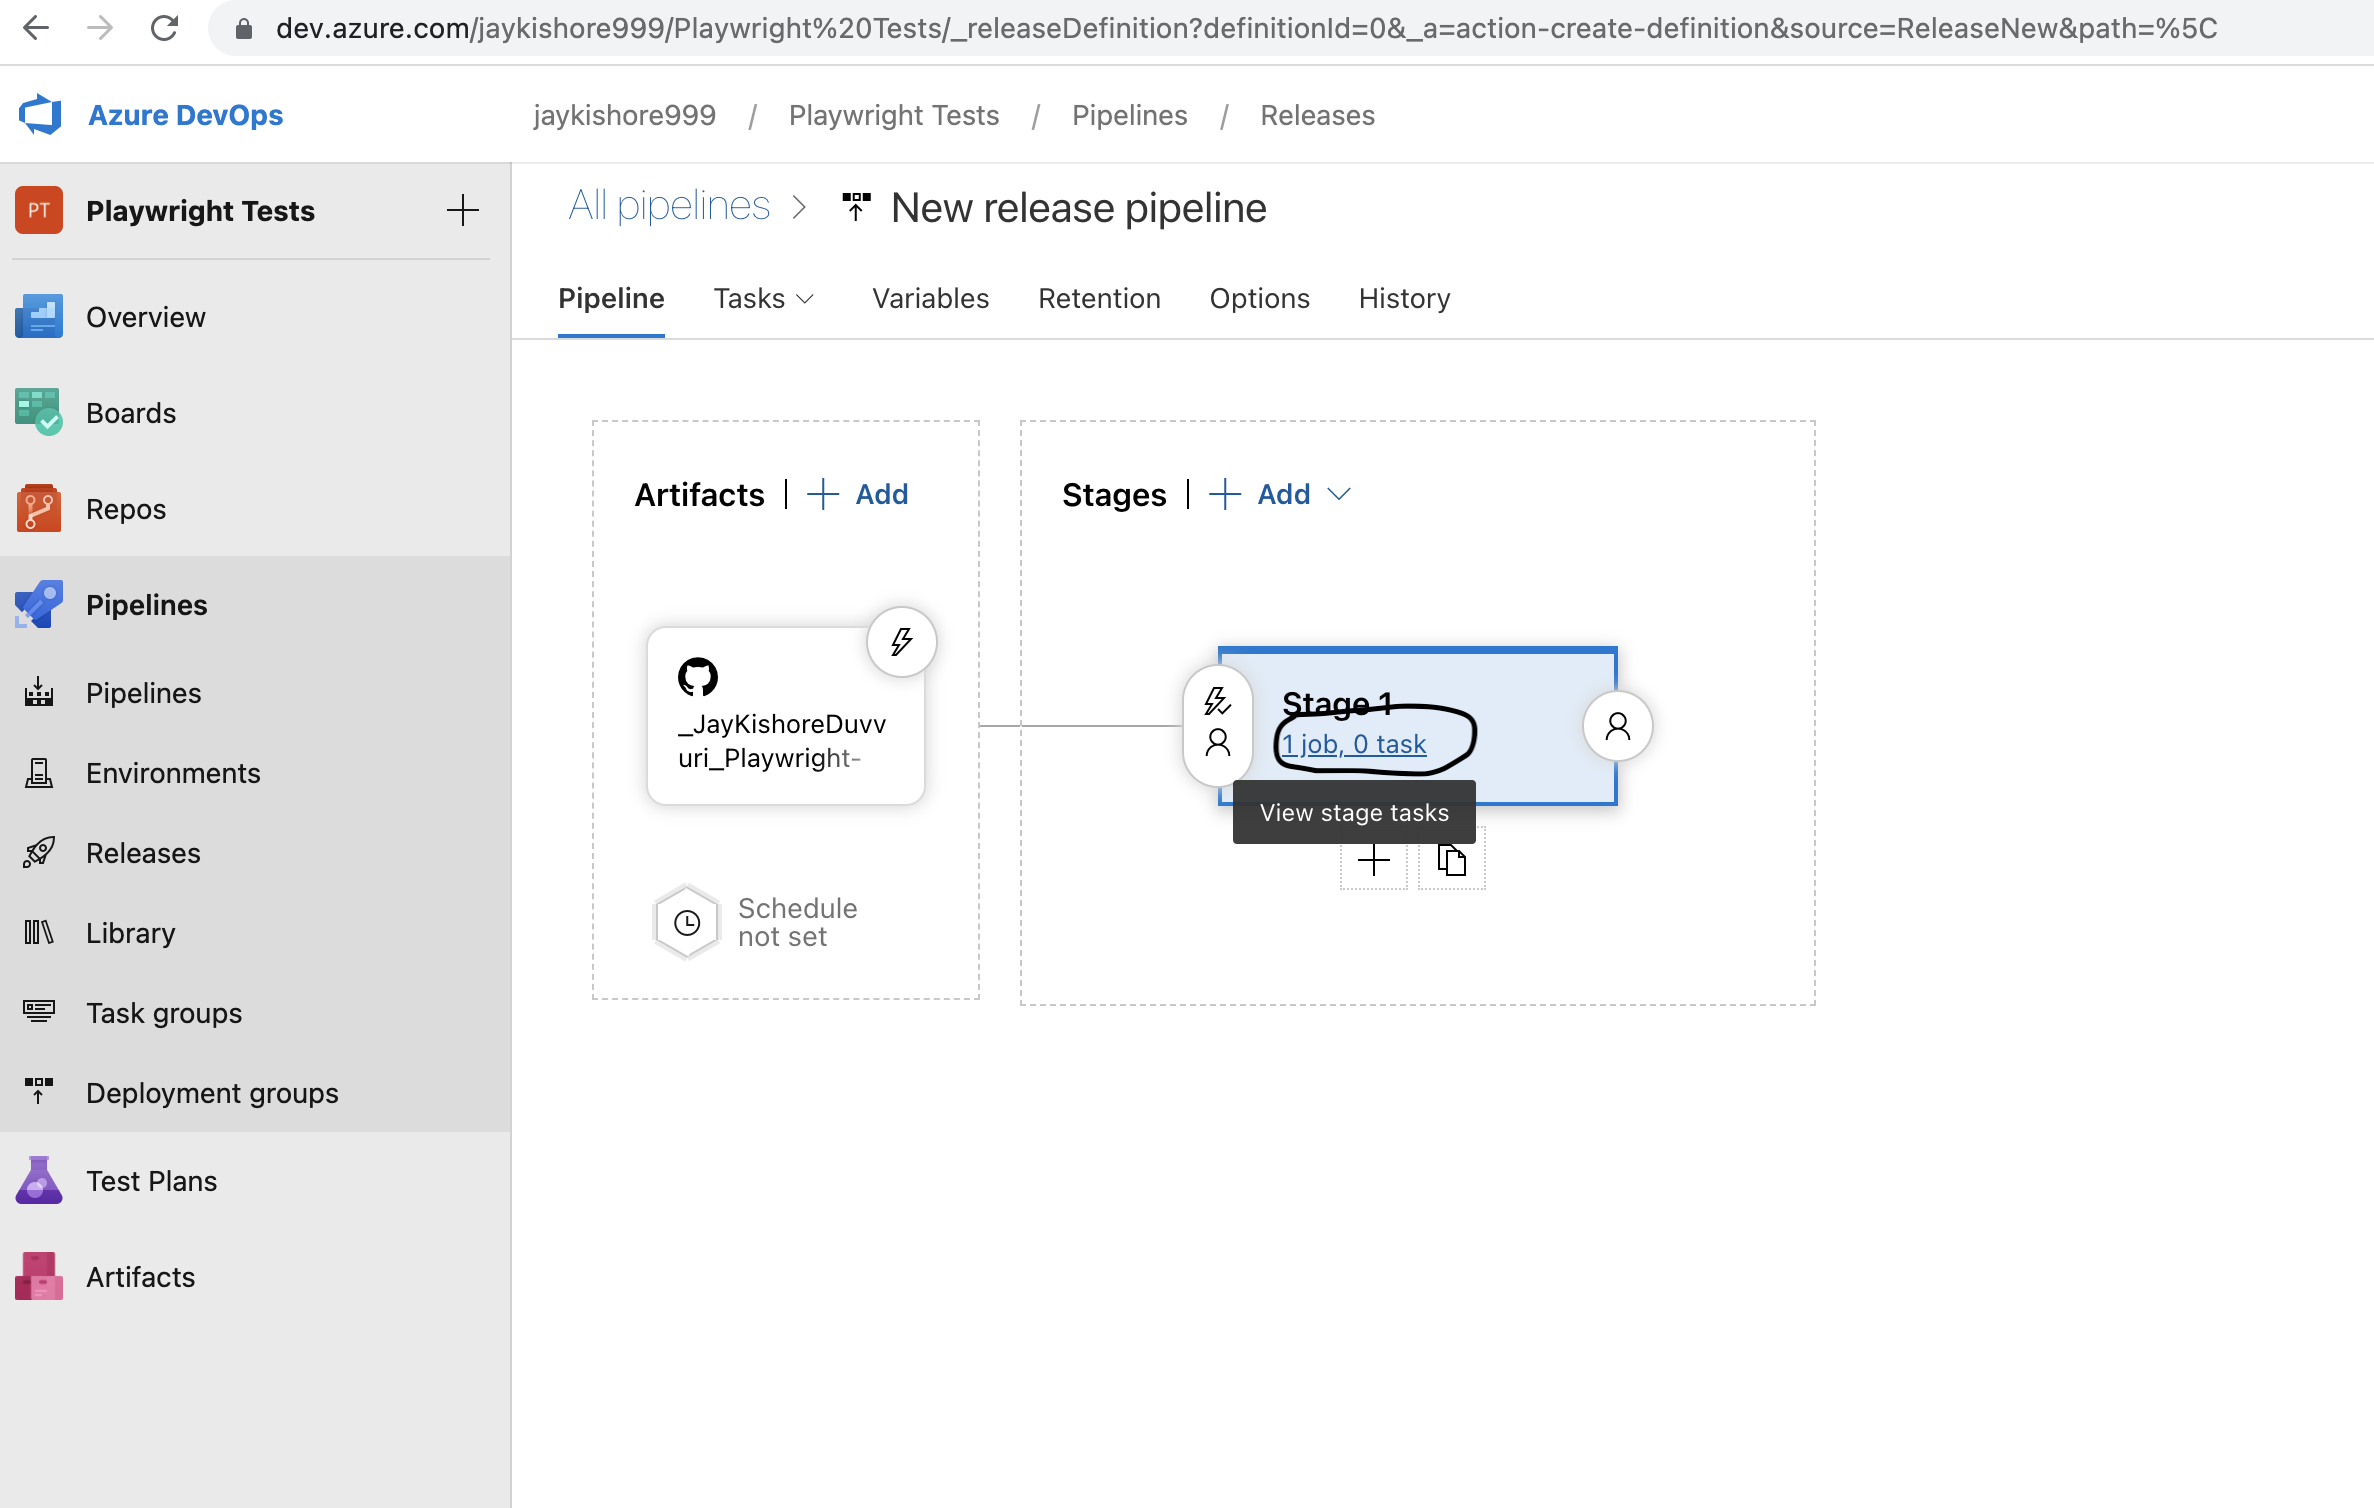
Task: Click the GitHub artifact icon
Action: (x=698, y=677)
